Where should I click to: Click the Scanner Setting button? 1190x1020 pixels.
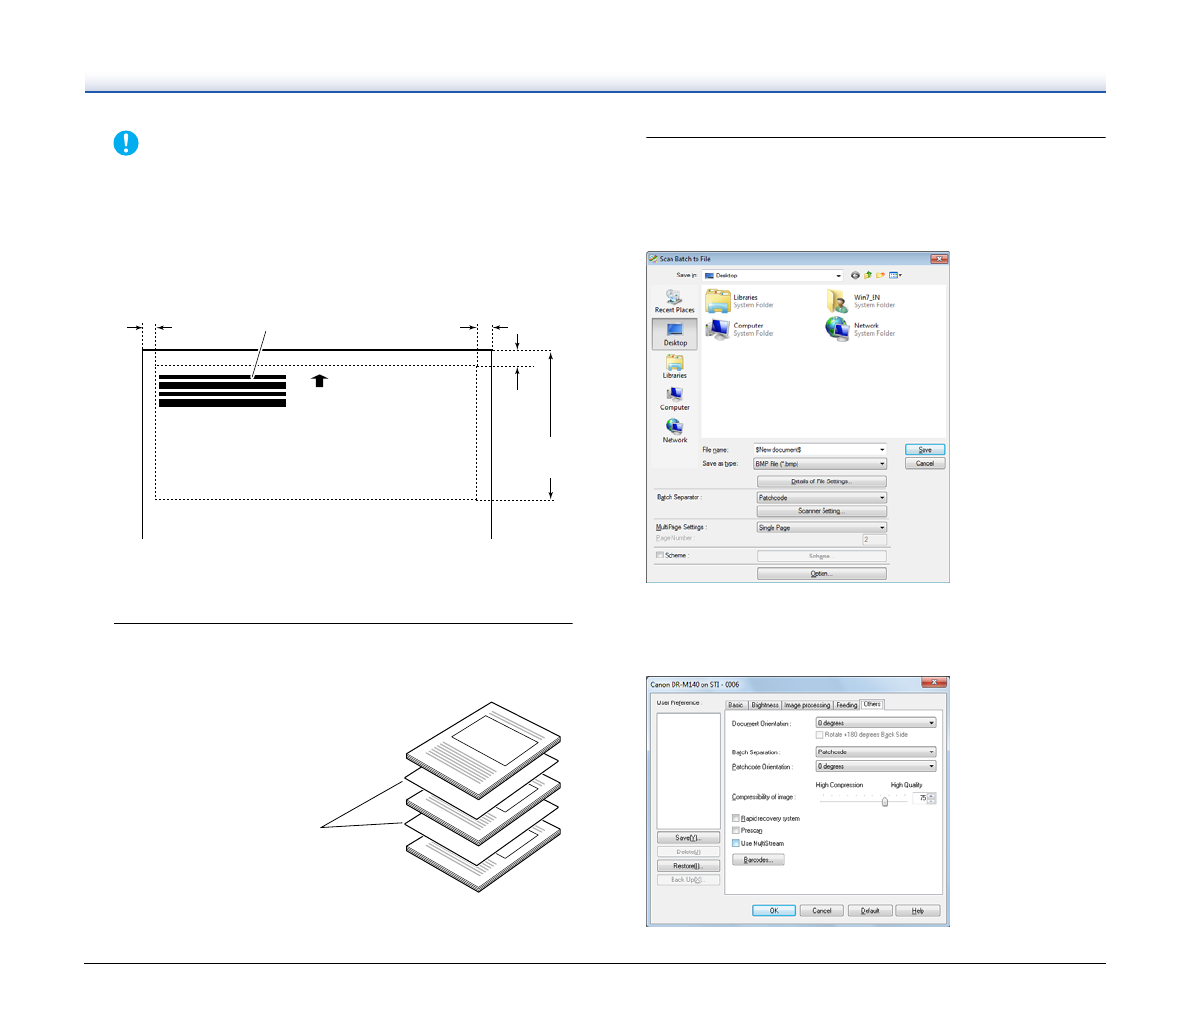click(x=821, y=511)
